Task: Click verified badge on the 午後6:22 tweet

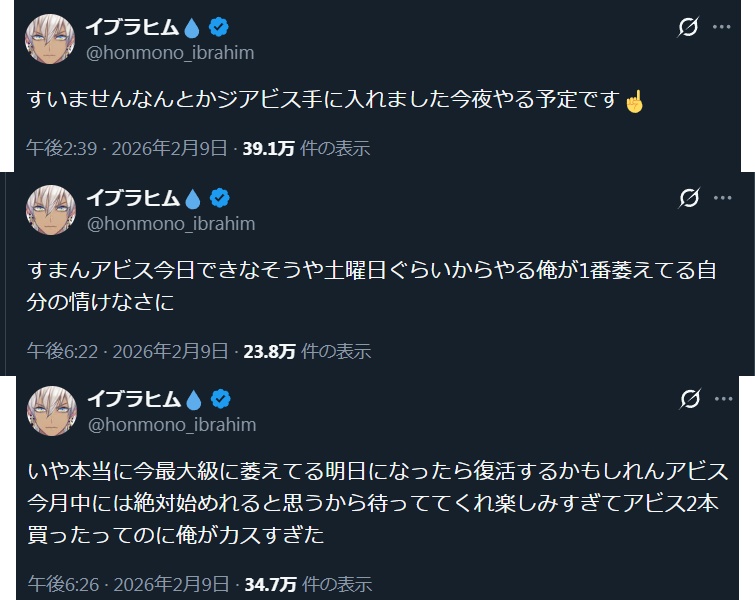Action: (220, 197)
